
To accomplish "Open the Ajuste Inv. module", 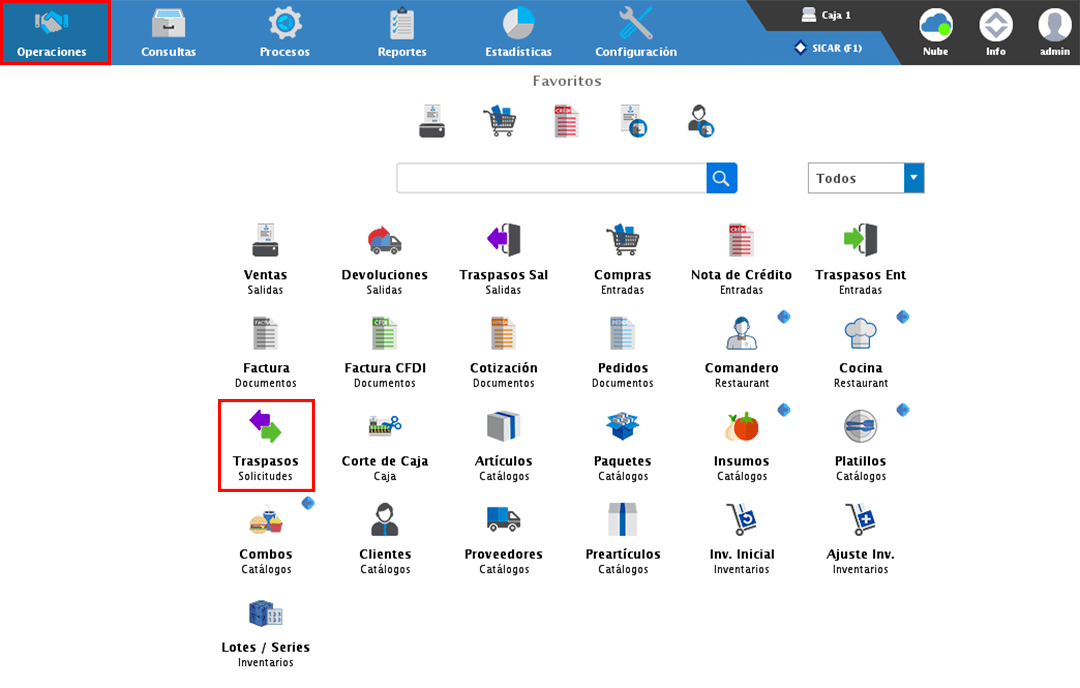I will click(x=860, y=521).
